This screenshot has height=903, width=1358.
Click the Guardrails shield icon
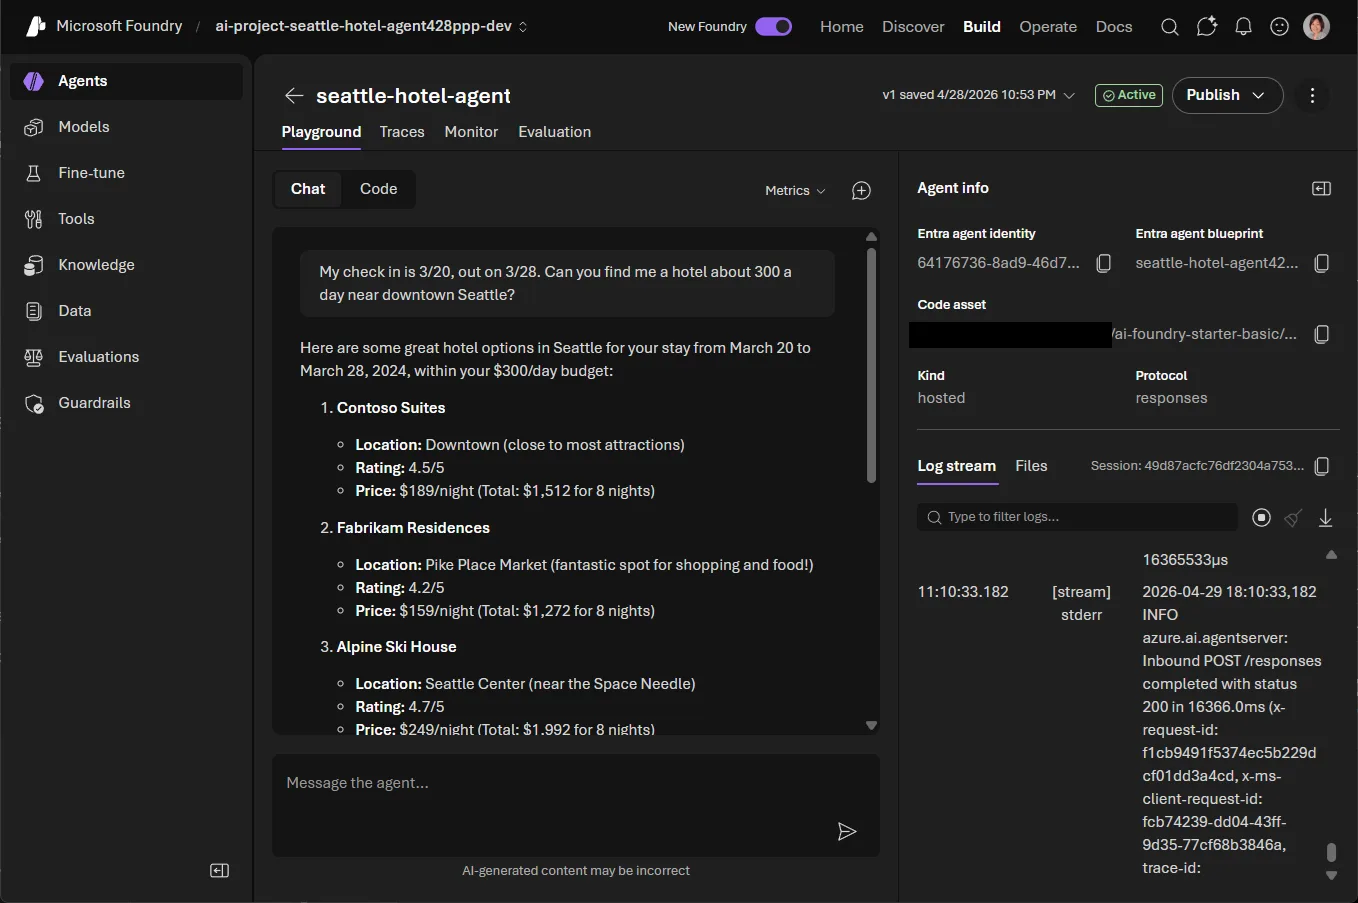tap(34, 403)
